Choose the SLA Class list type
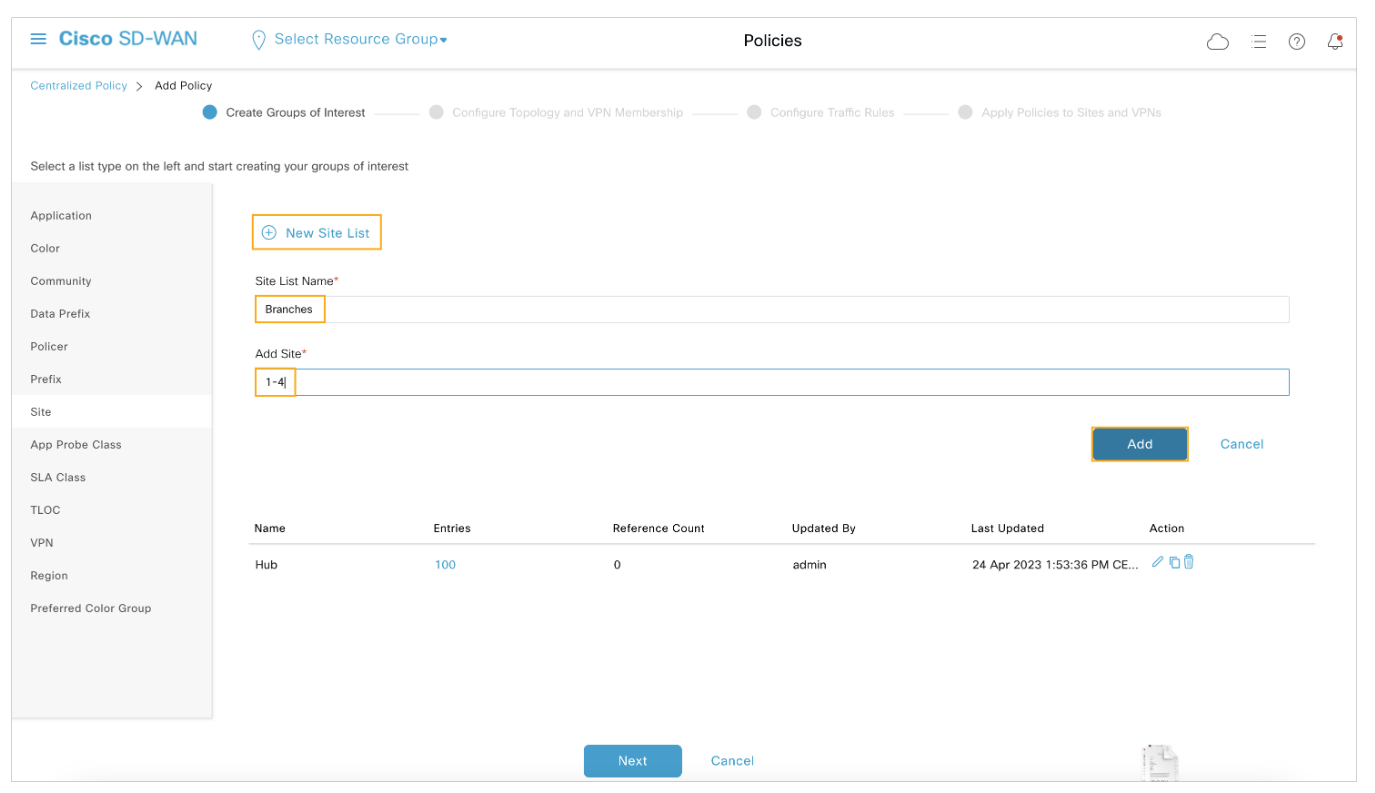This screenshot has width=1375, height=793. click(x=58, y=477)
